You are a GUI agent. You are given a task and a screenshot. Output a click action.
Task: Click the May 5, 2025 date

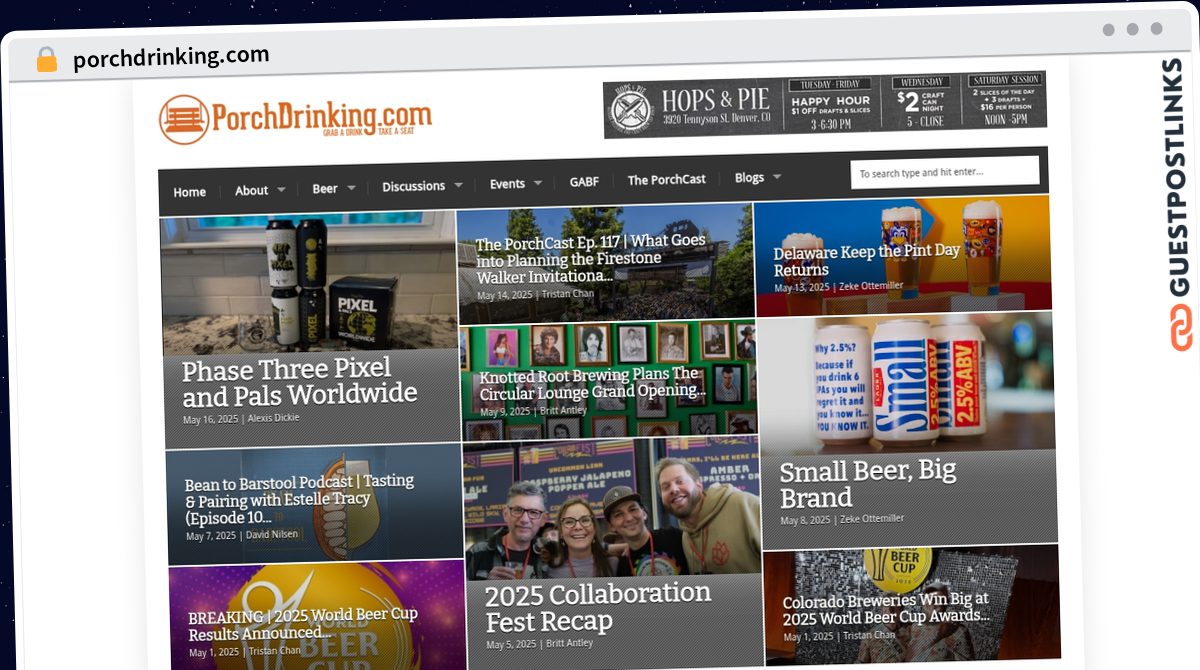[512, 644]
